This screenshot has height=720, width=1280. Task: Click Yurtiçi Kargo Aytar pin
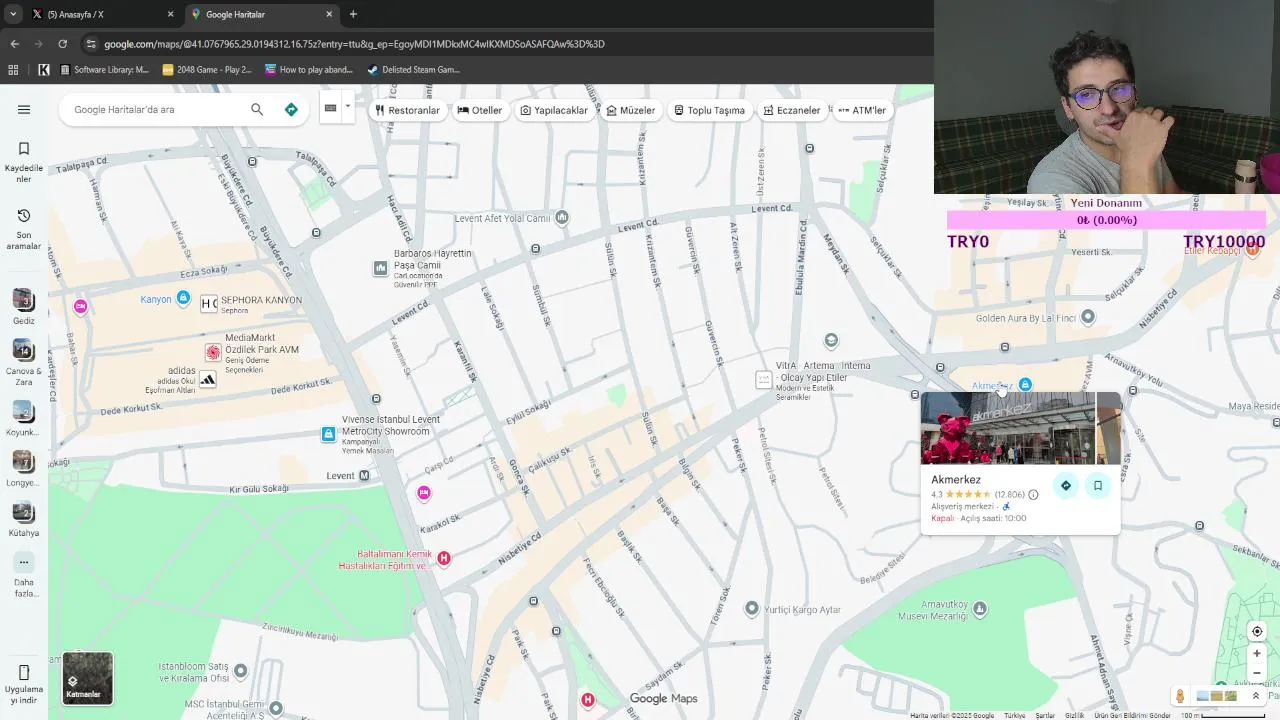[x=752, y=608]
